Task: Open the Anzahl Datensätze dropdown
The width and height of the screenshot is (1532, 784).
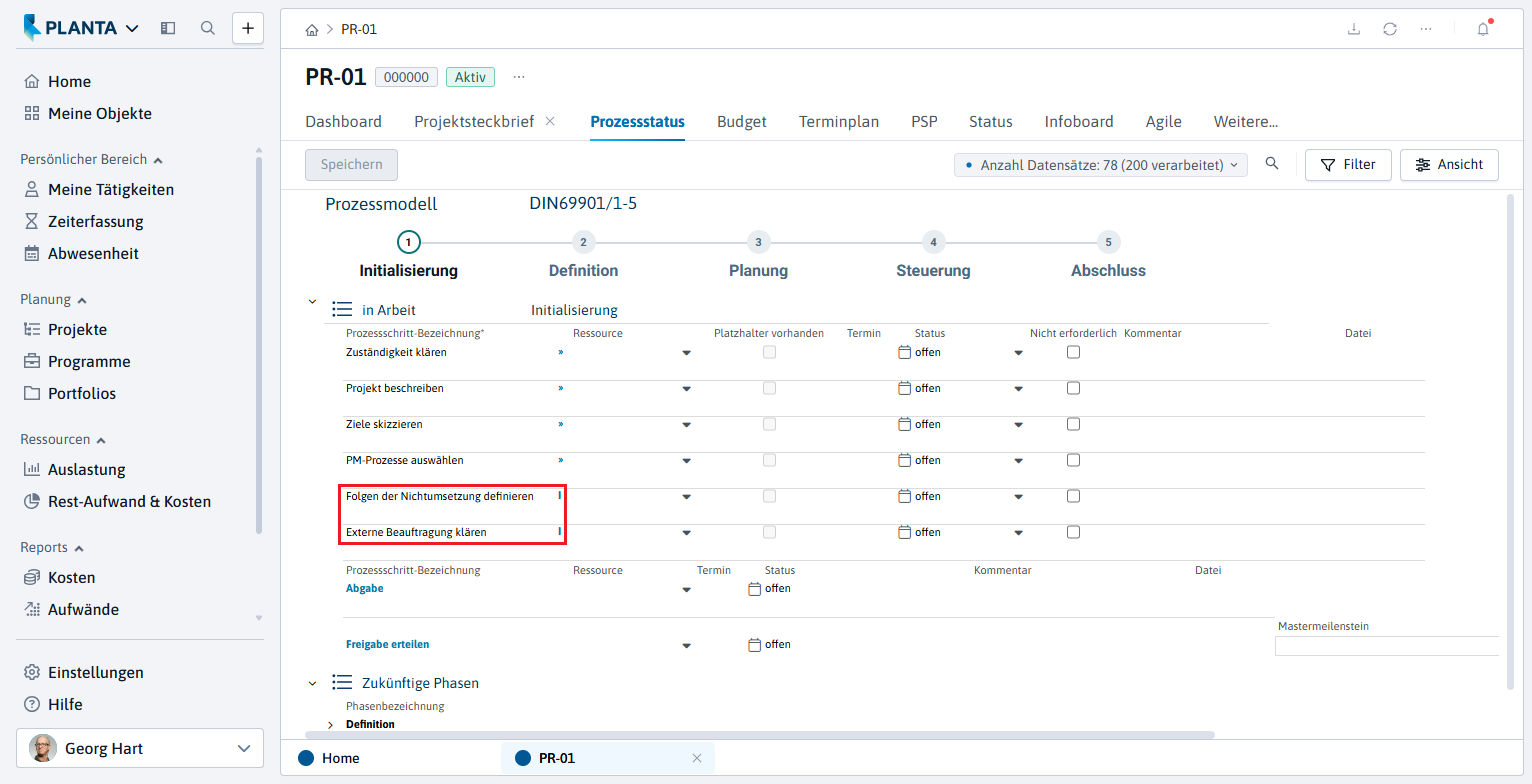Action: [1101, 165]
